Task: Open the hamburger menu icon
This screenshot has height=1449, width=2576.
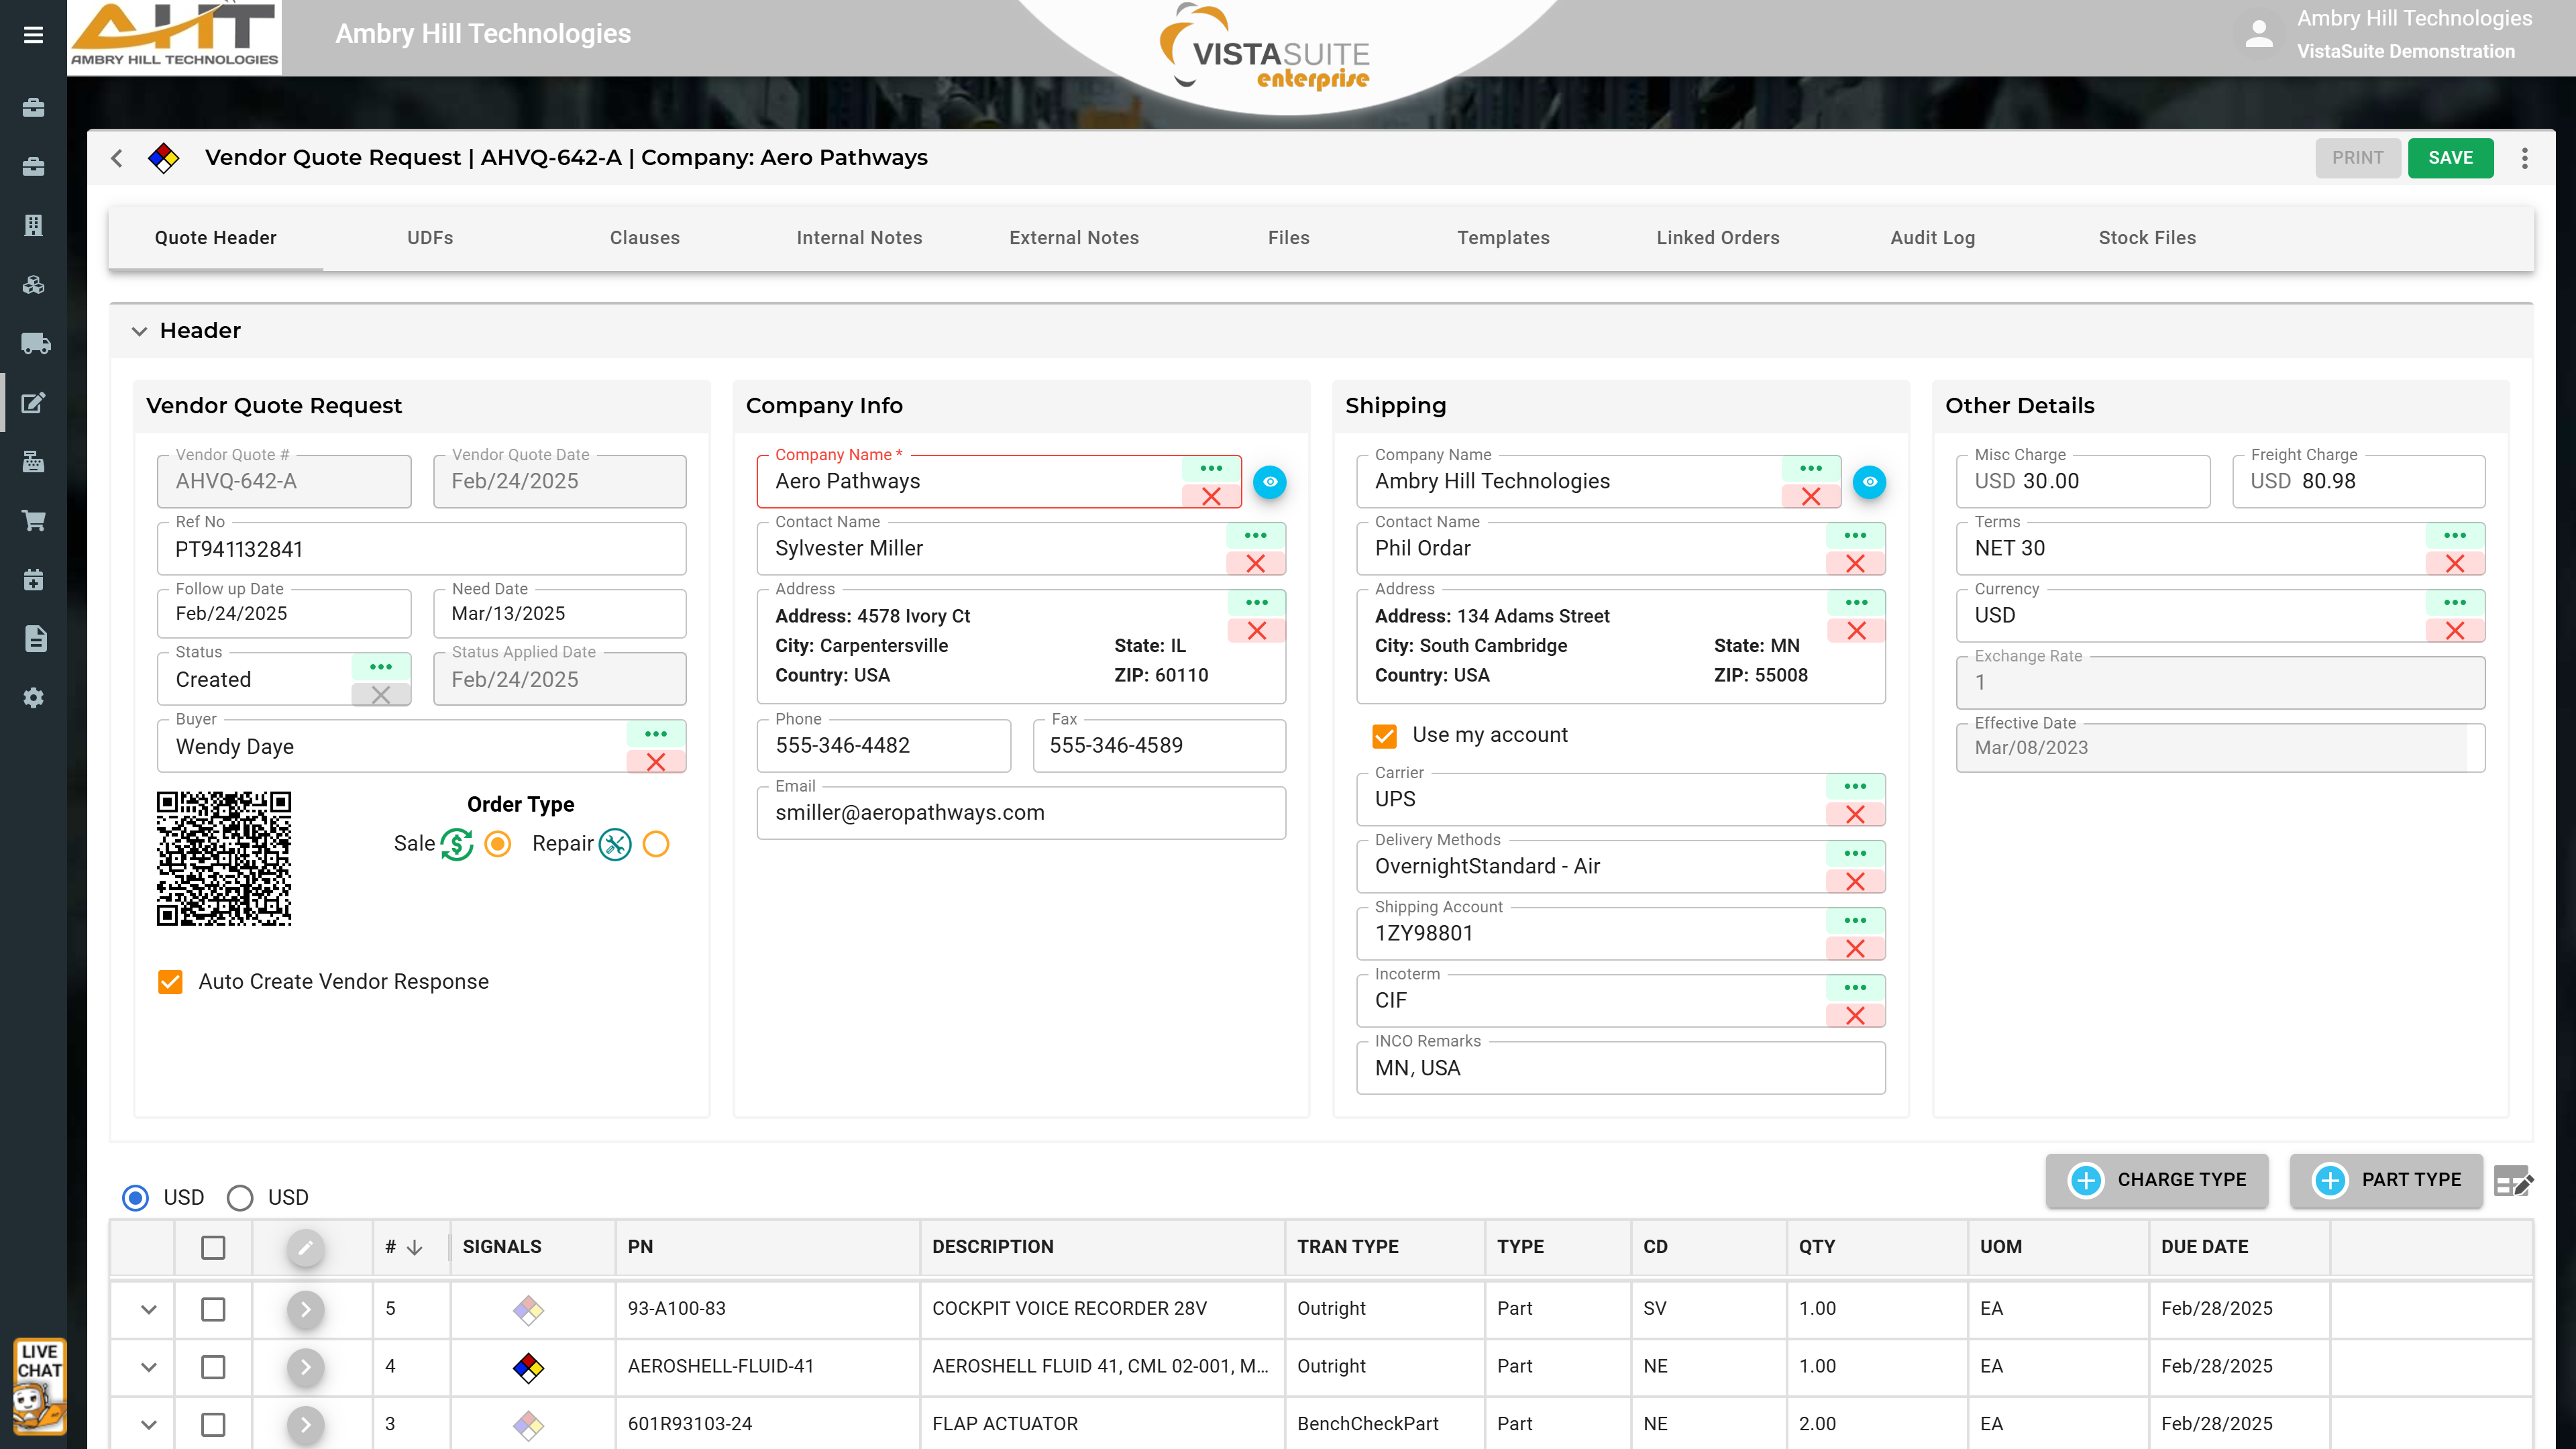Action: pos(33,35)
